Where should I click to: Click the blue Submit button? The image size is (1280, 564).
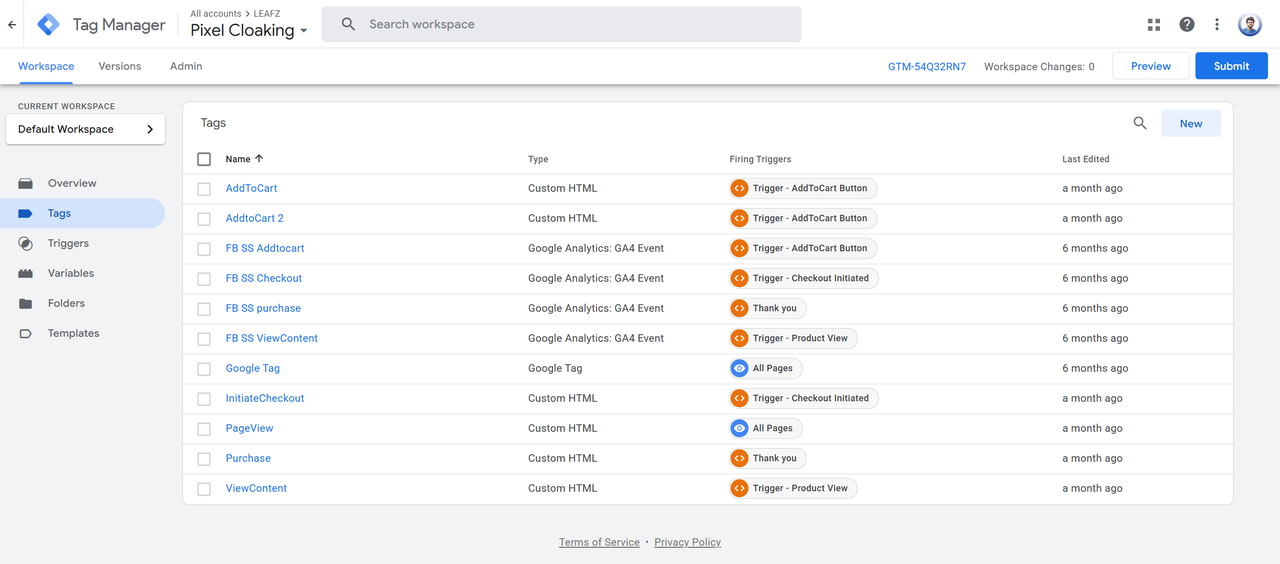coord(1231,66)
